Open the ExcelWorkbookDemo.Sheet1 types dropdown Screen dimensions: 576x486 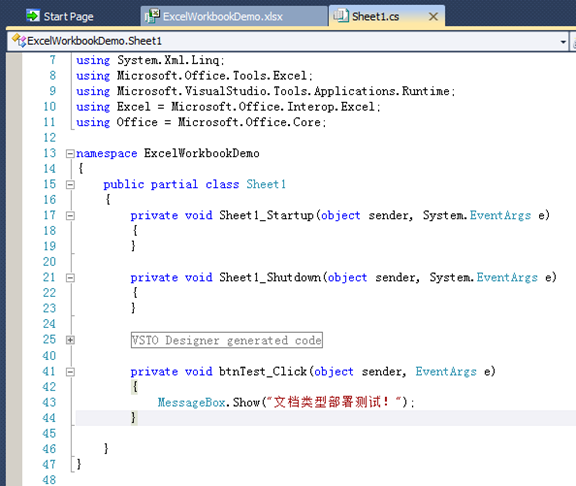pos(563,42)
